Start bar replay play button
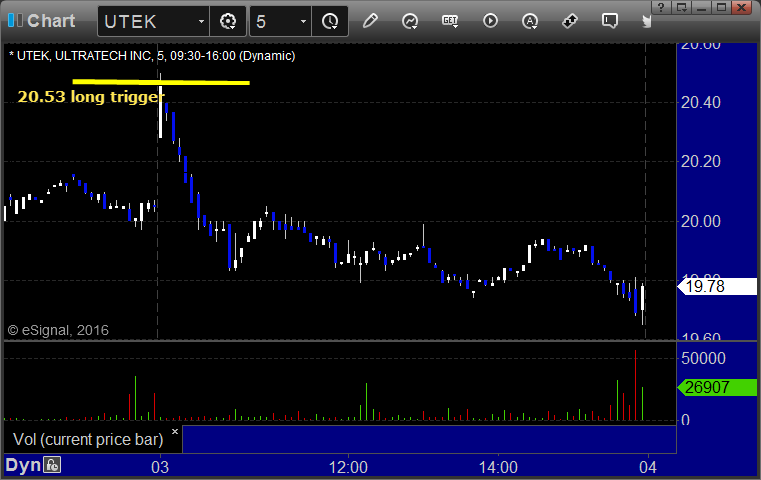This screenshot has height=480, width=761. [490, 21]
